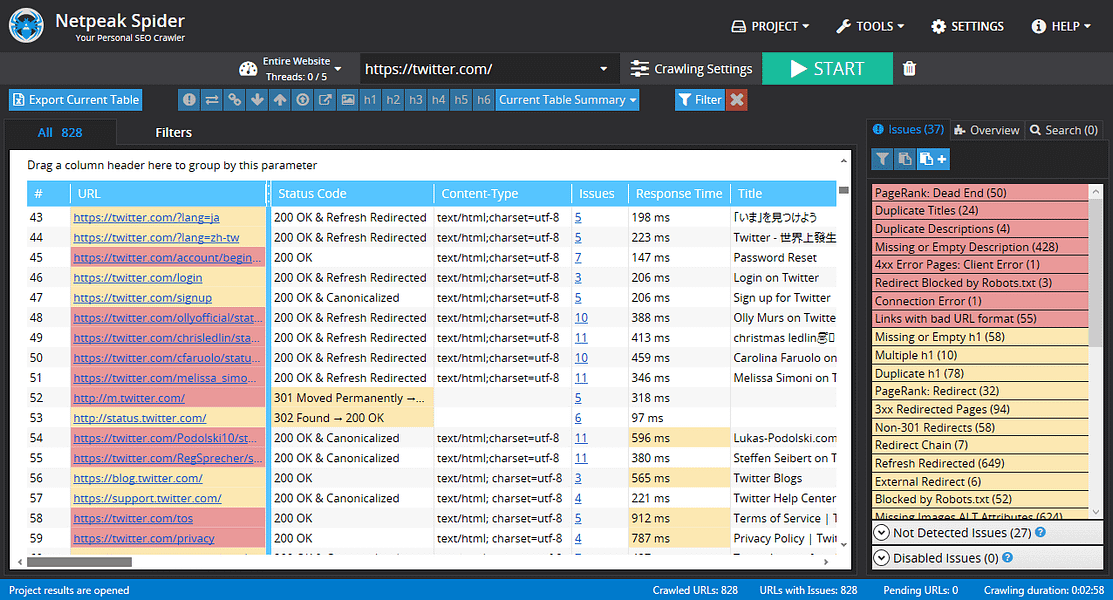Click the red X clear filter button

(737, 100)
